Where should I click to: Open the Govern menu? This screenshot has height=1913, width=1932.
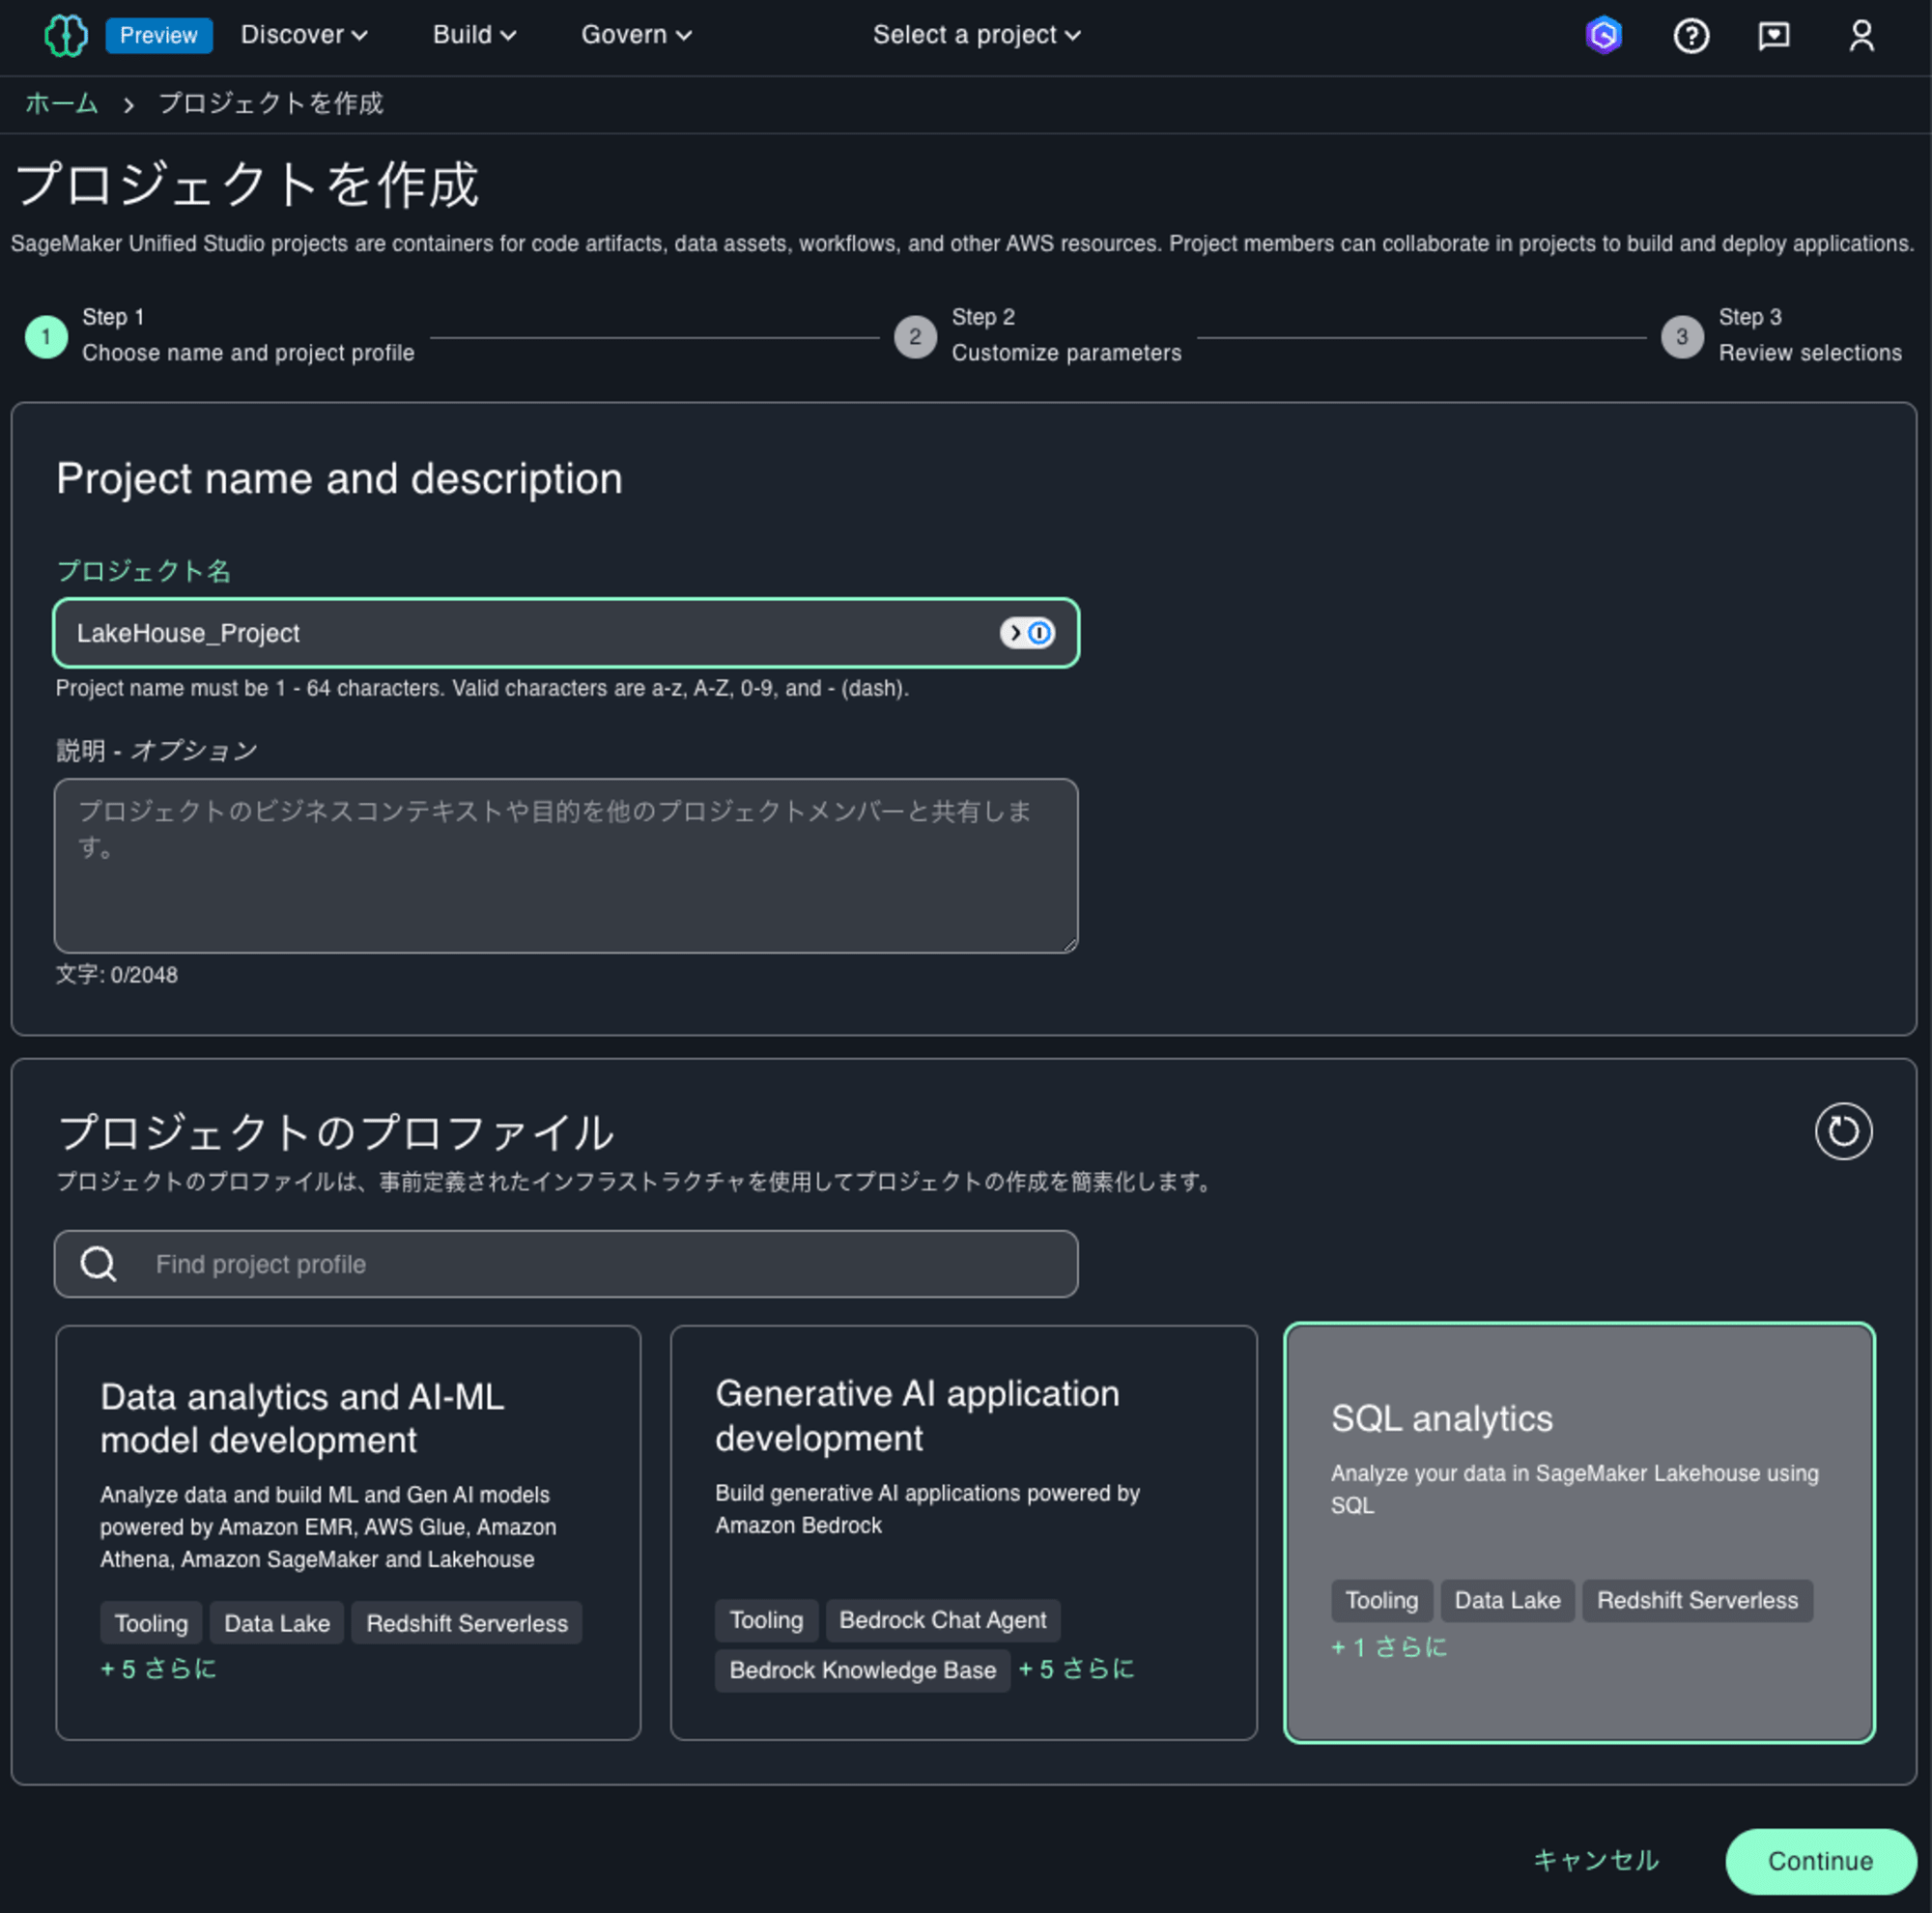(x=636, y=35)
